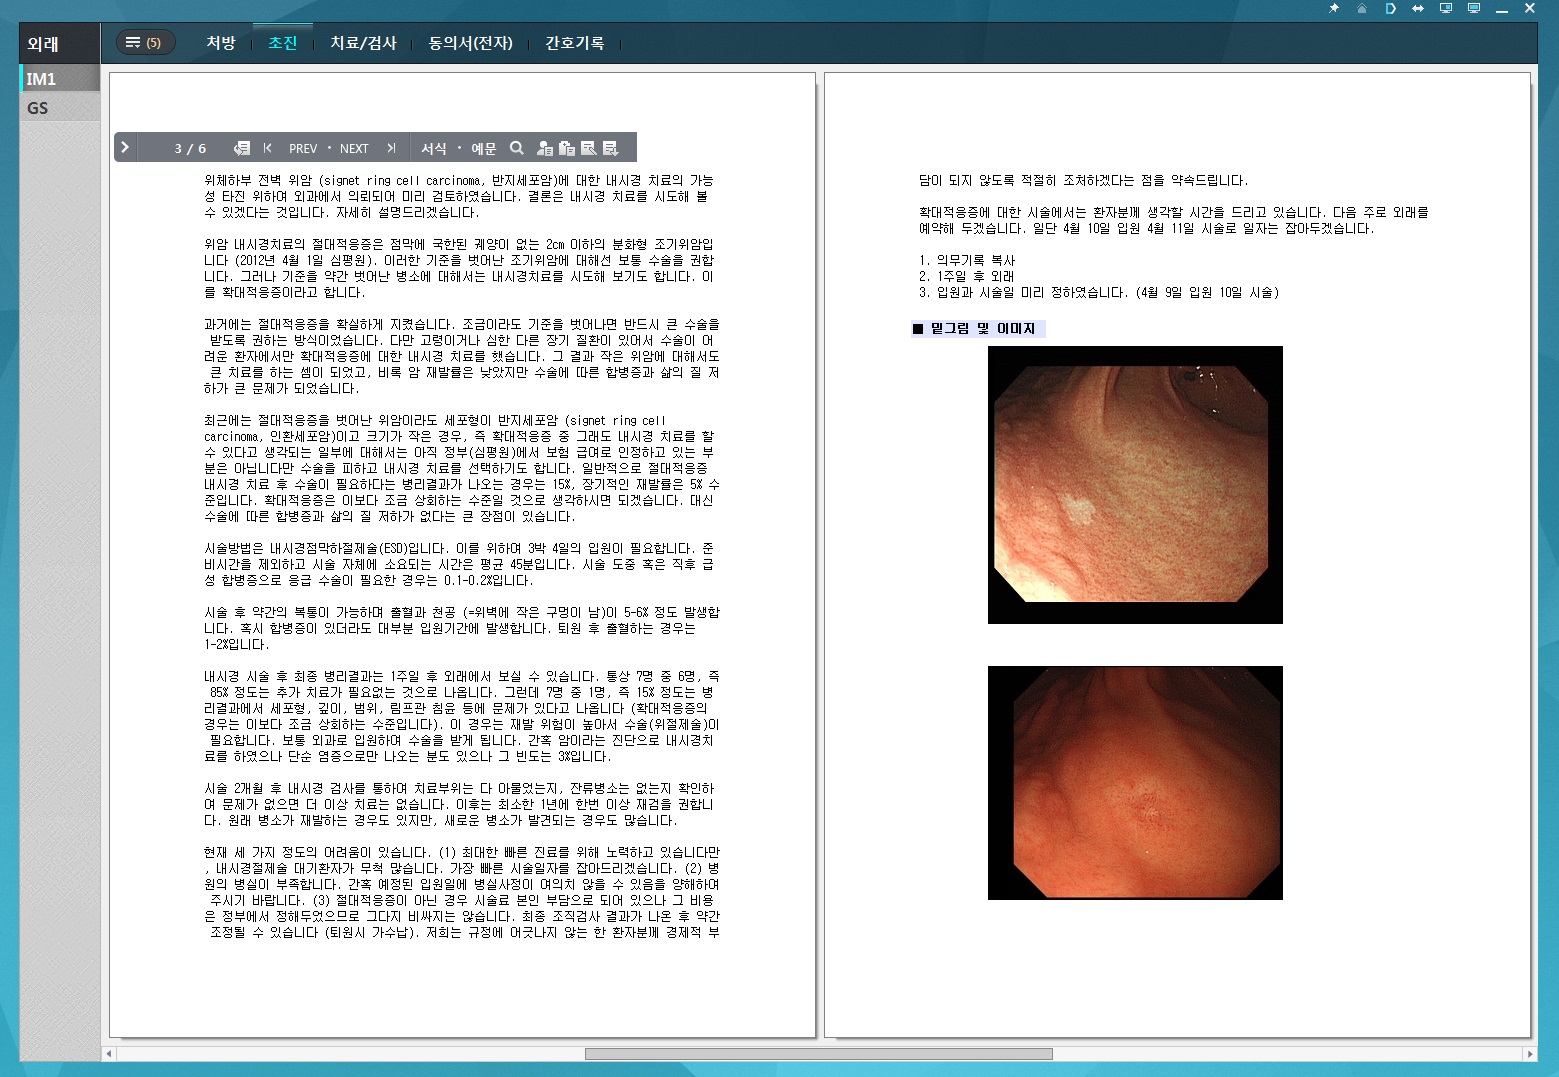Image resolution: width=1559 pixels, height=1077 pixels.
Task: Close the medical record window
Action: tap(1529, 8)
